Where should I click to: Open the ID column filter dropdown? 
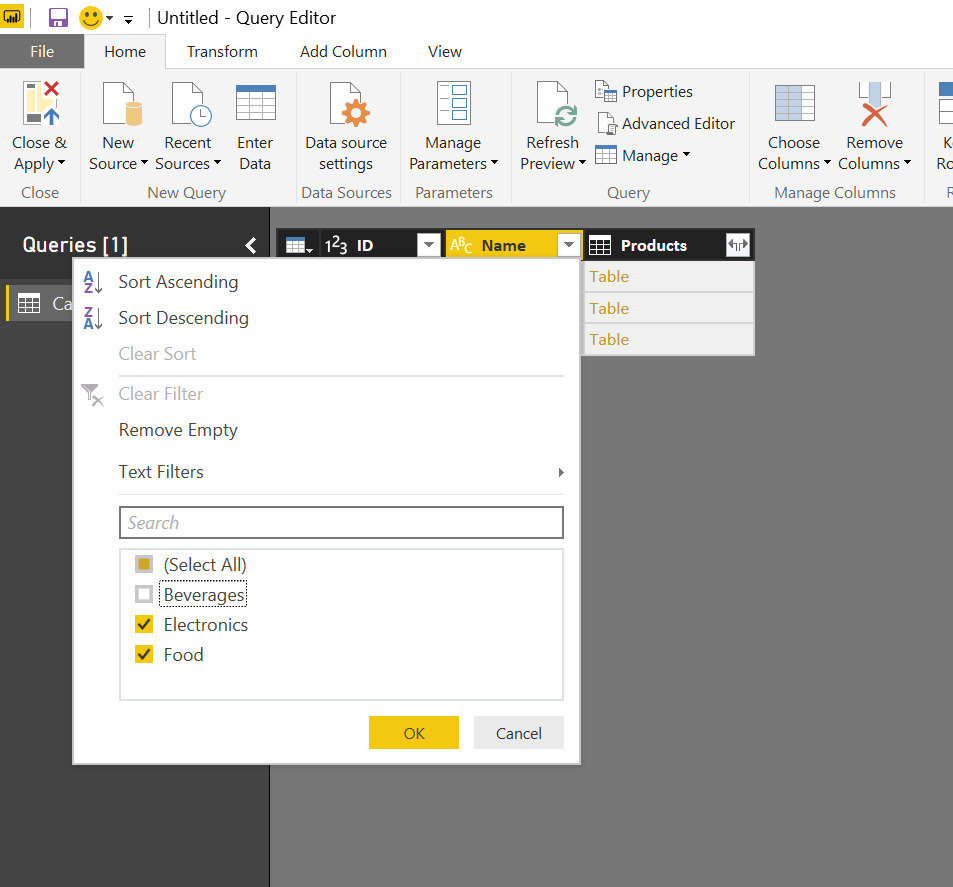(429, 244)
